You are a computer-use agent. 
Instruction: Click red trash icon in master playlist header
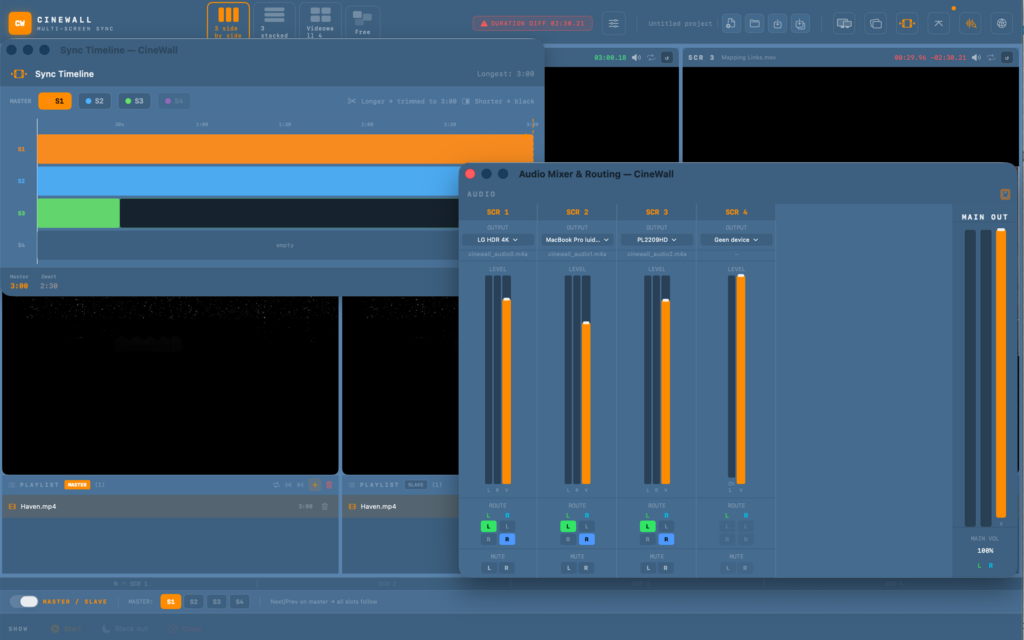coord(329,485)
